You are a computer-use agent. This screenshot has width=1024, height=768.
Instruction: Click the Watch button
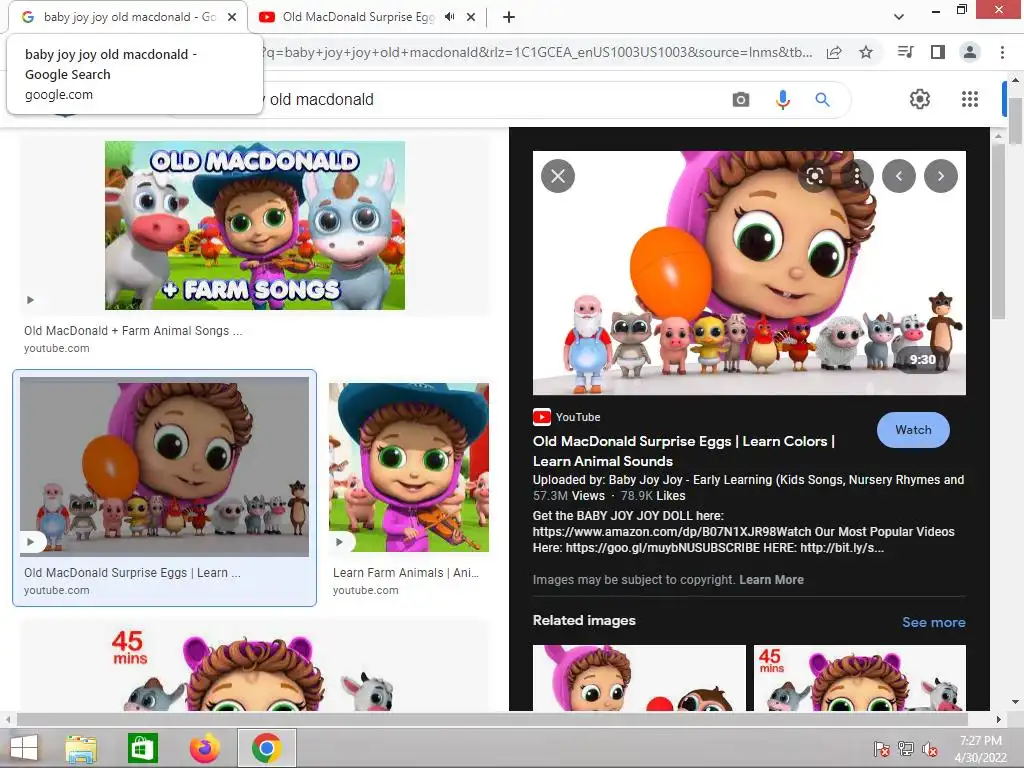(913, 430)
